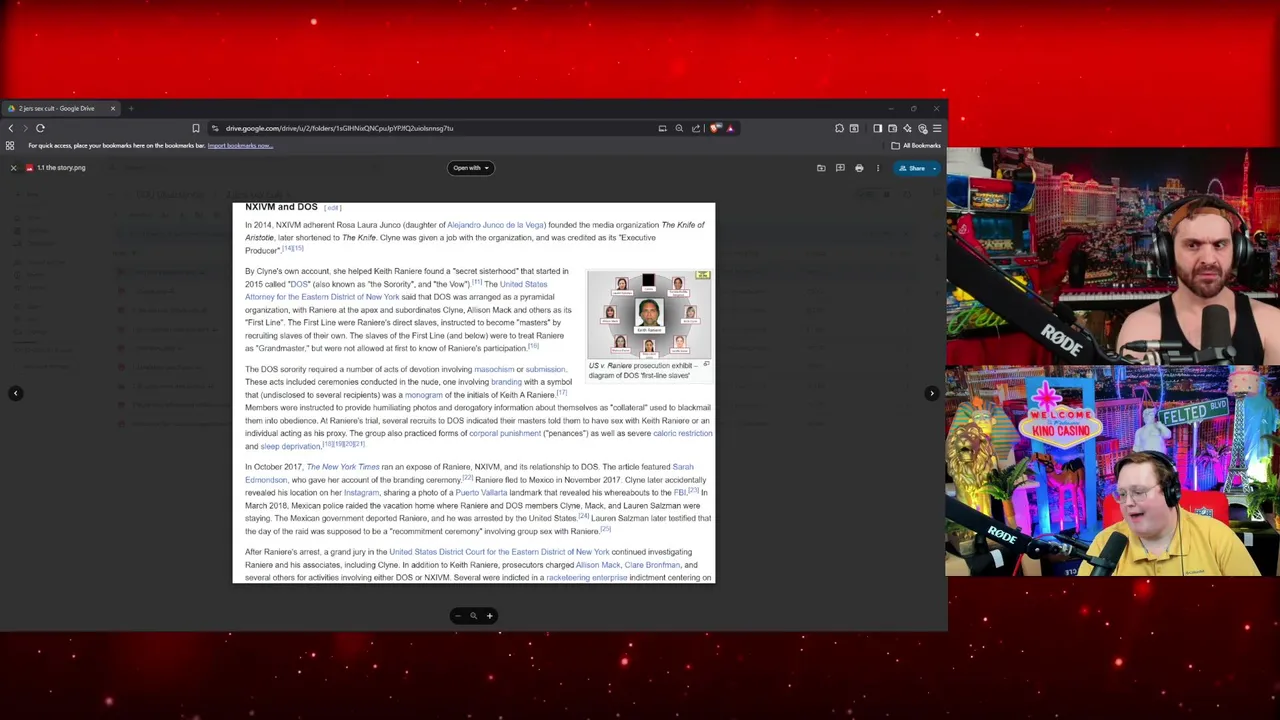Click 'The New York Times' text in article
The image size is (1280, 720).
point(343,467)
